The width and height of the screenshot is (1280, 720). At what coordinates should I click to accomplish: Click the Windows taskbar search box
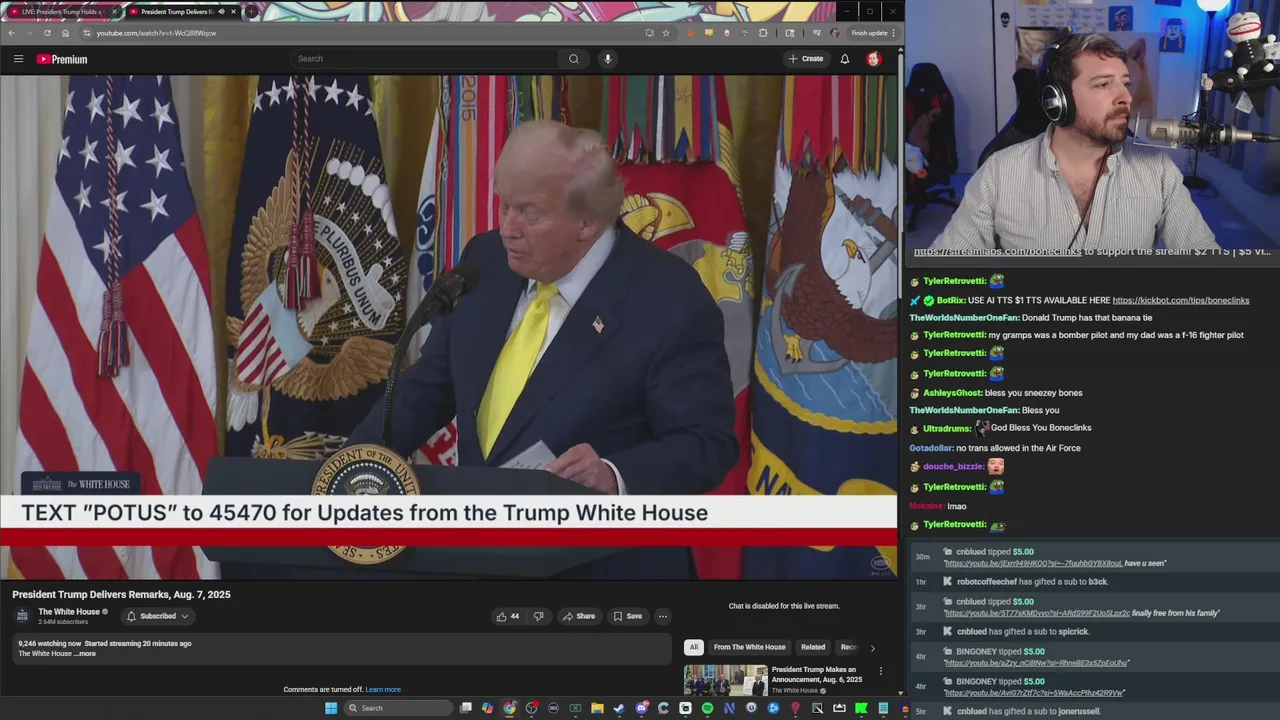[x=399, y=708]
